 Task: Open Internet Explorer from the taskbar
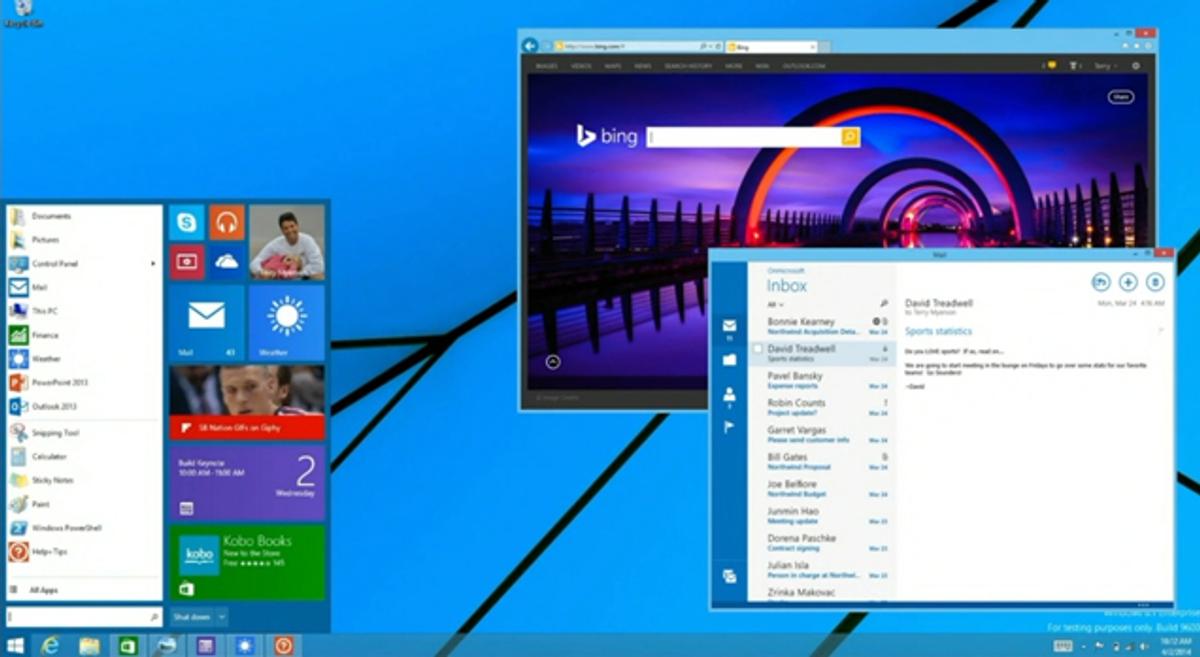pos(50,645)
